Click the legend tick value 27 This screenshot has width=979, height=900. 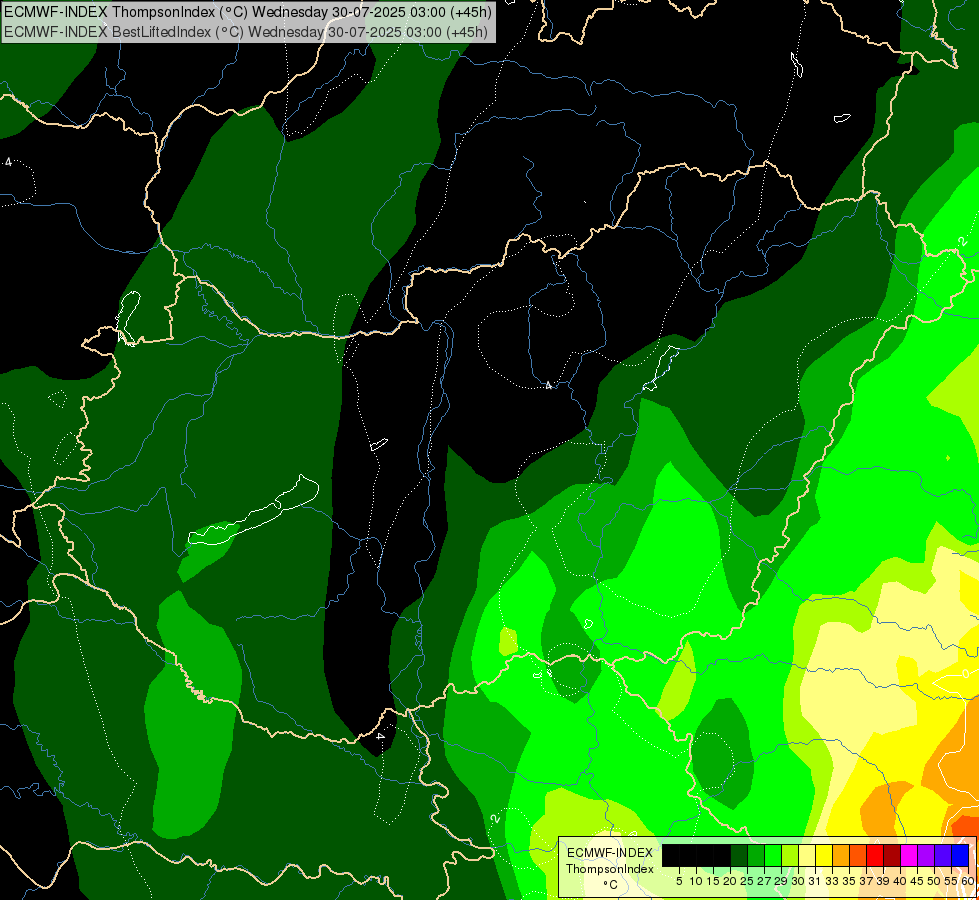pos(764,881)
